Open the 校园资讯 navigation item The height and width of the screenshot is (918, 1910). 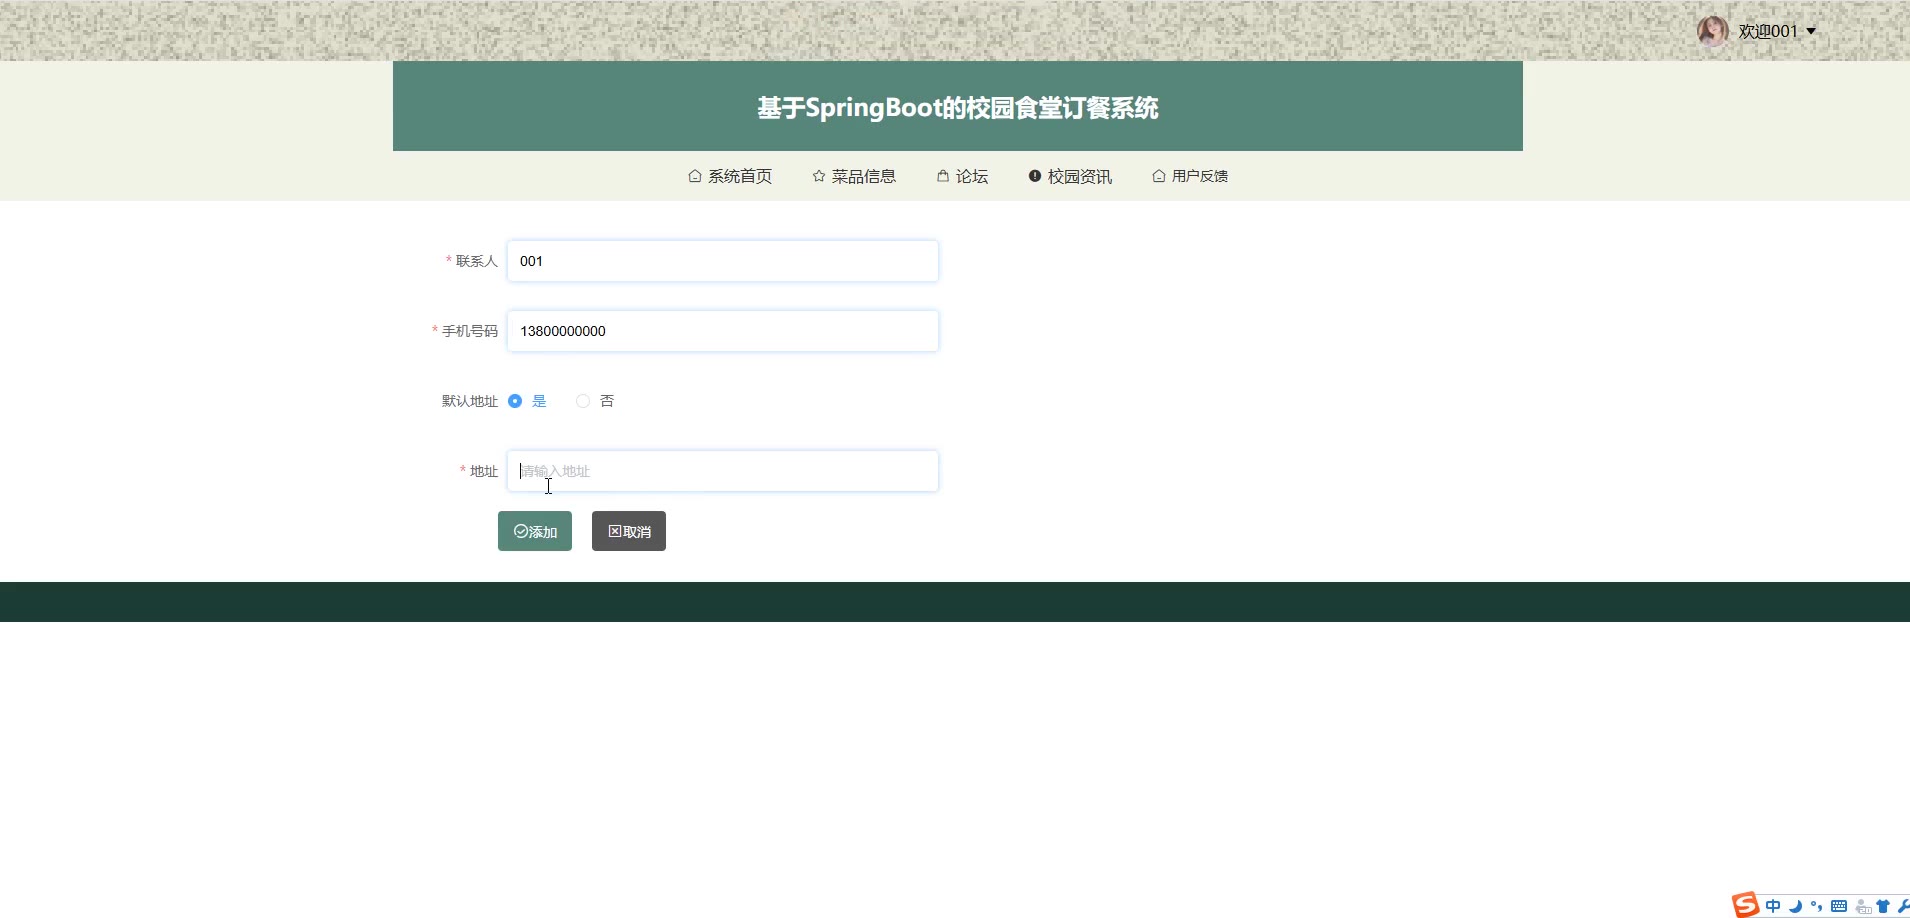tap(1070, 176)
